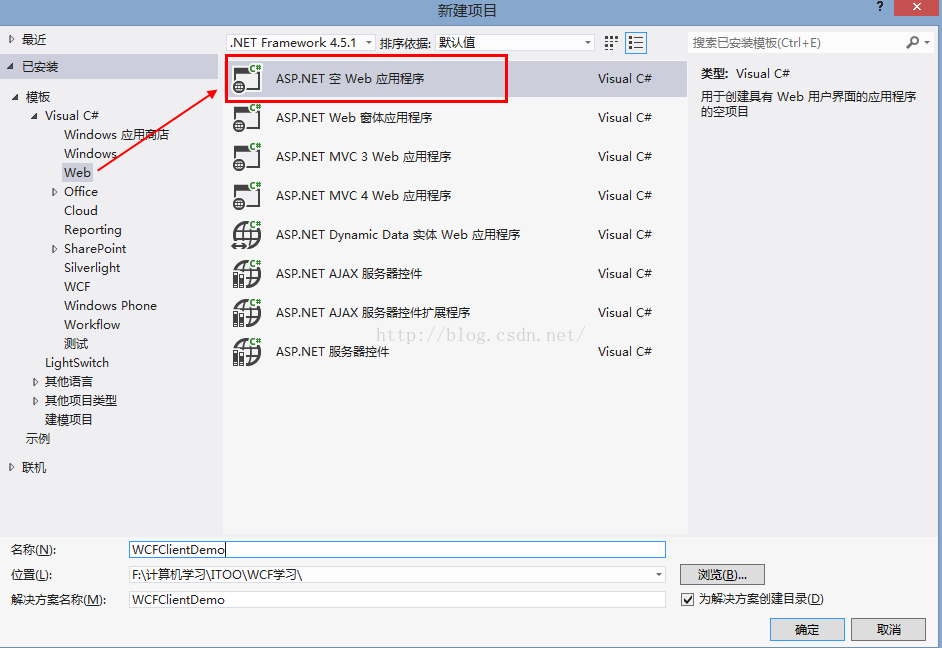Expand the 其他项目类型 tree node

point(35,401)
